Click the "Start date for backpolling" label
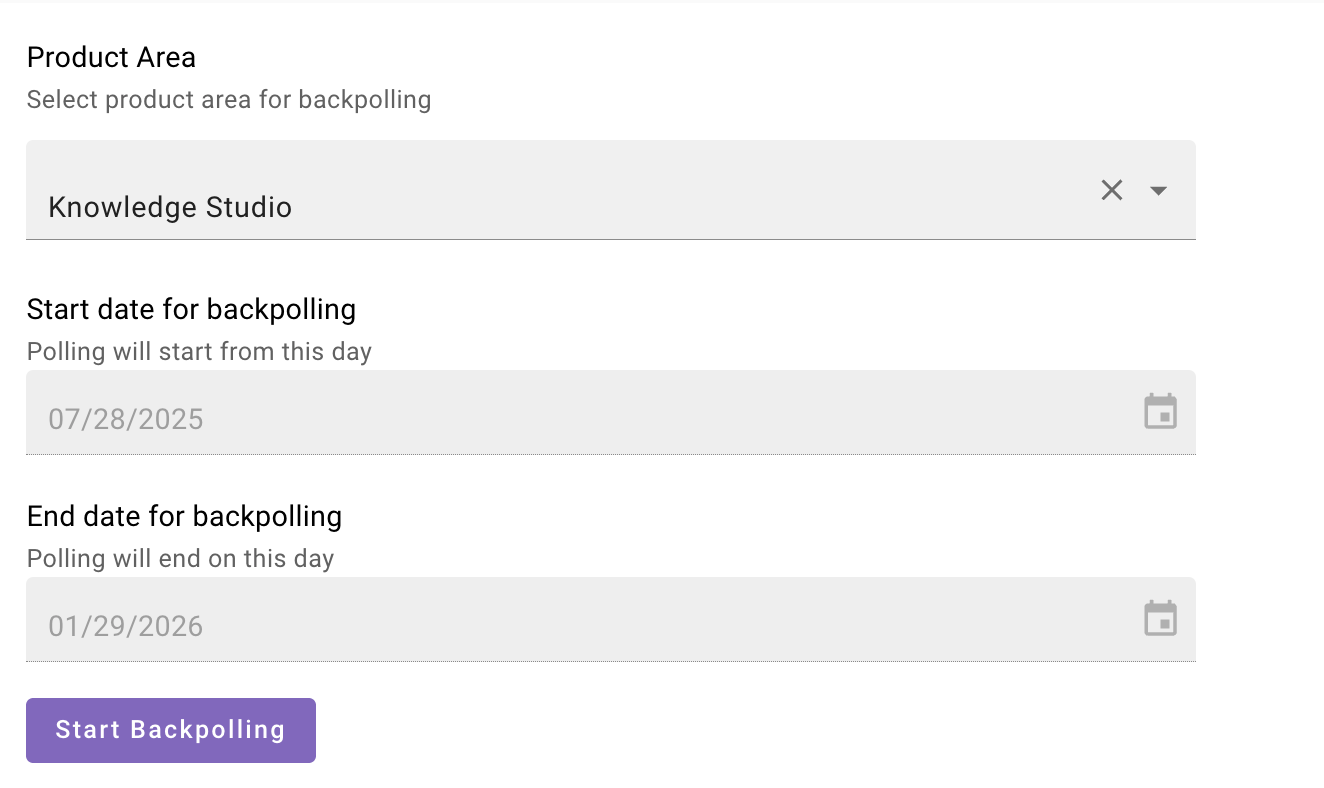The width and height of the screenshot is (1324, 788). (191, 309)
